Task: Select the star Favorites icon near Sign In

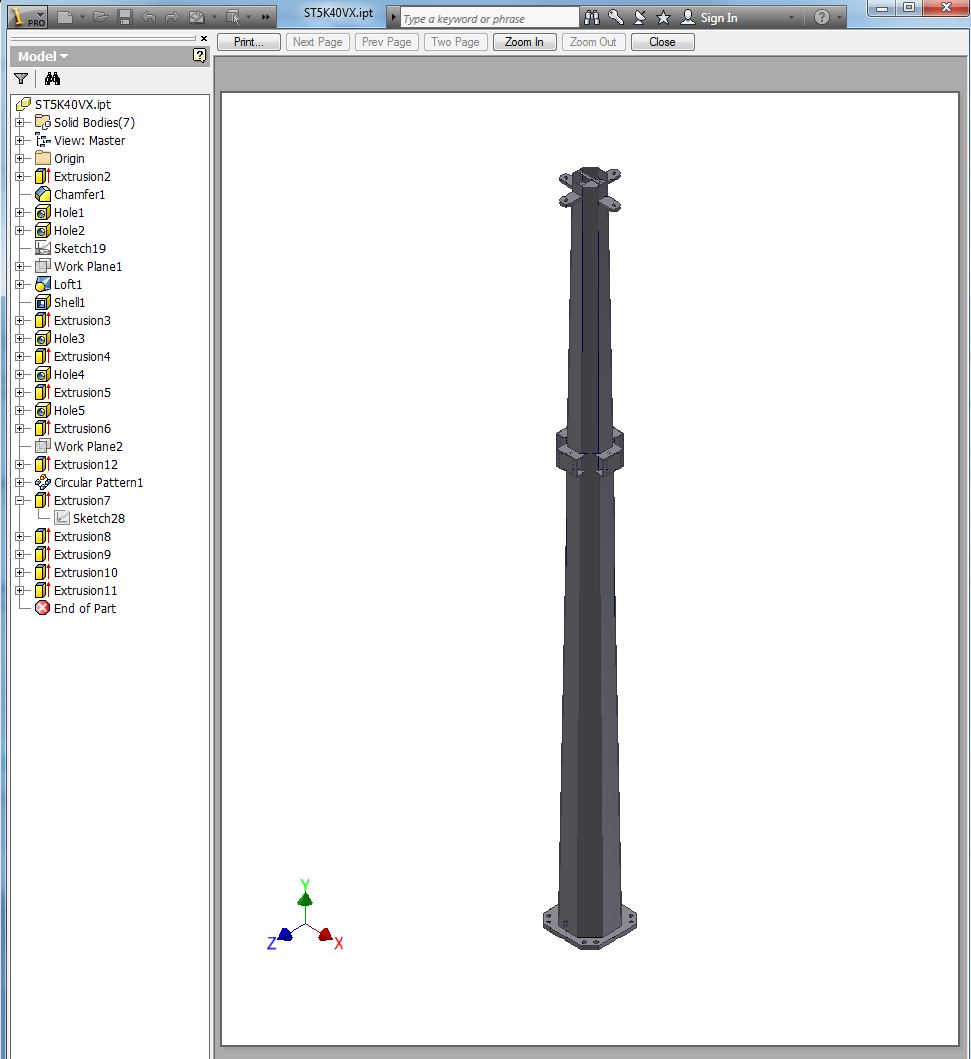Action: tap(664, 17)
